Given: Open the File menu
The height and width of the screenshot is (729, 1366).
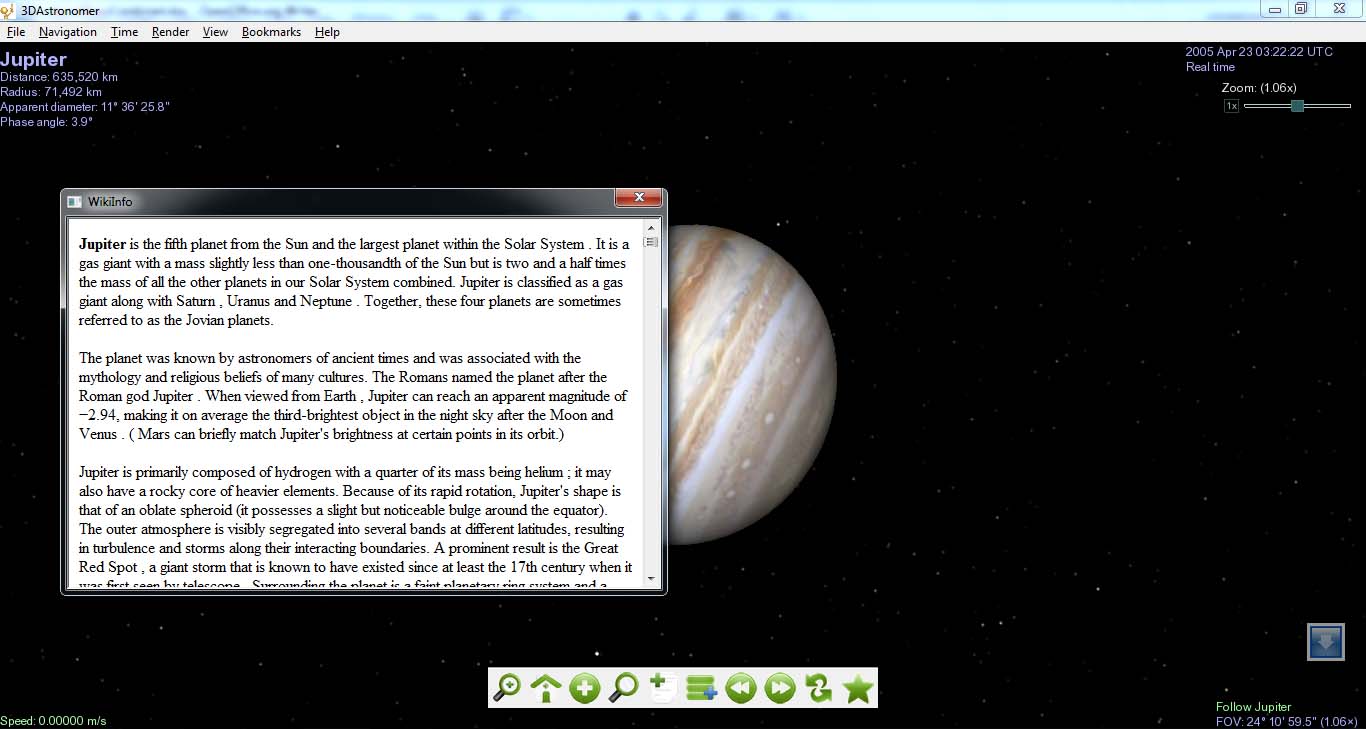Looking at the screenshot, I should 16,32.
